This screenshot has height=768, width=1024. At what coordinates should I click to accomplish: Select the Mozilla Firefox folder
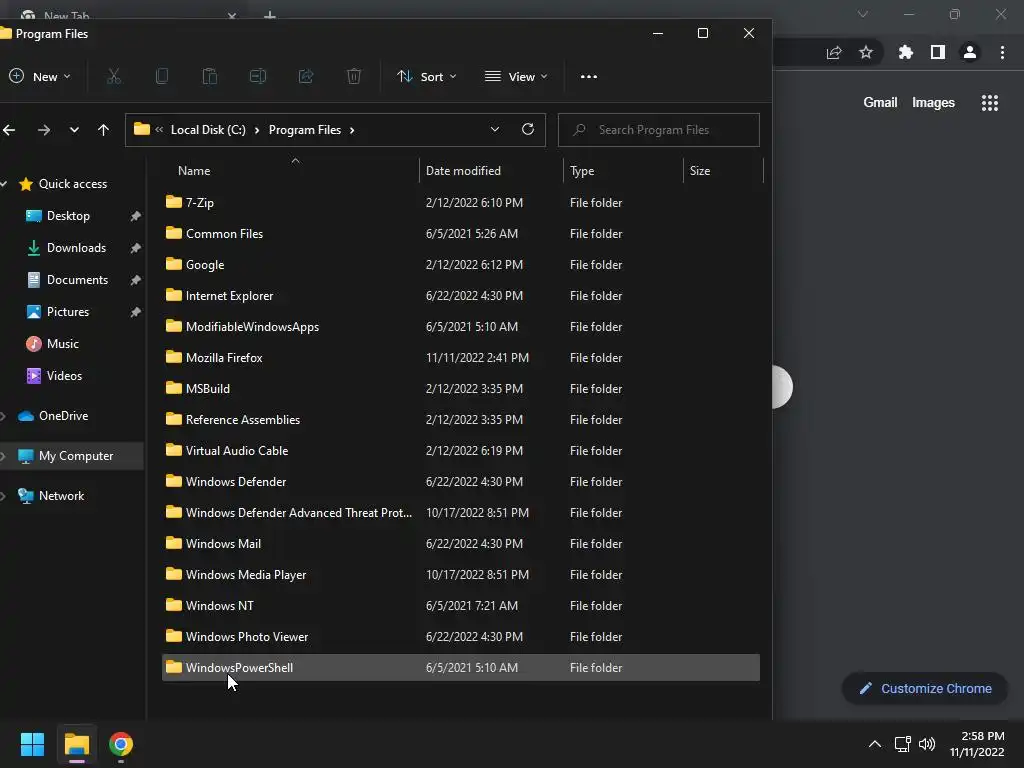(x=460, y=358)
